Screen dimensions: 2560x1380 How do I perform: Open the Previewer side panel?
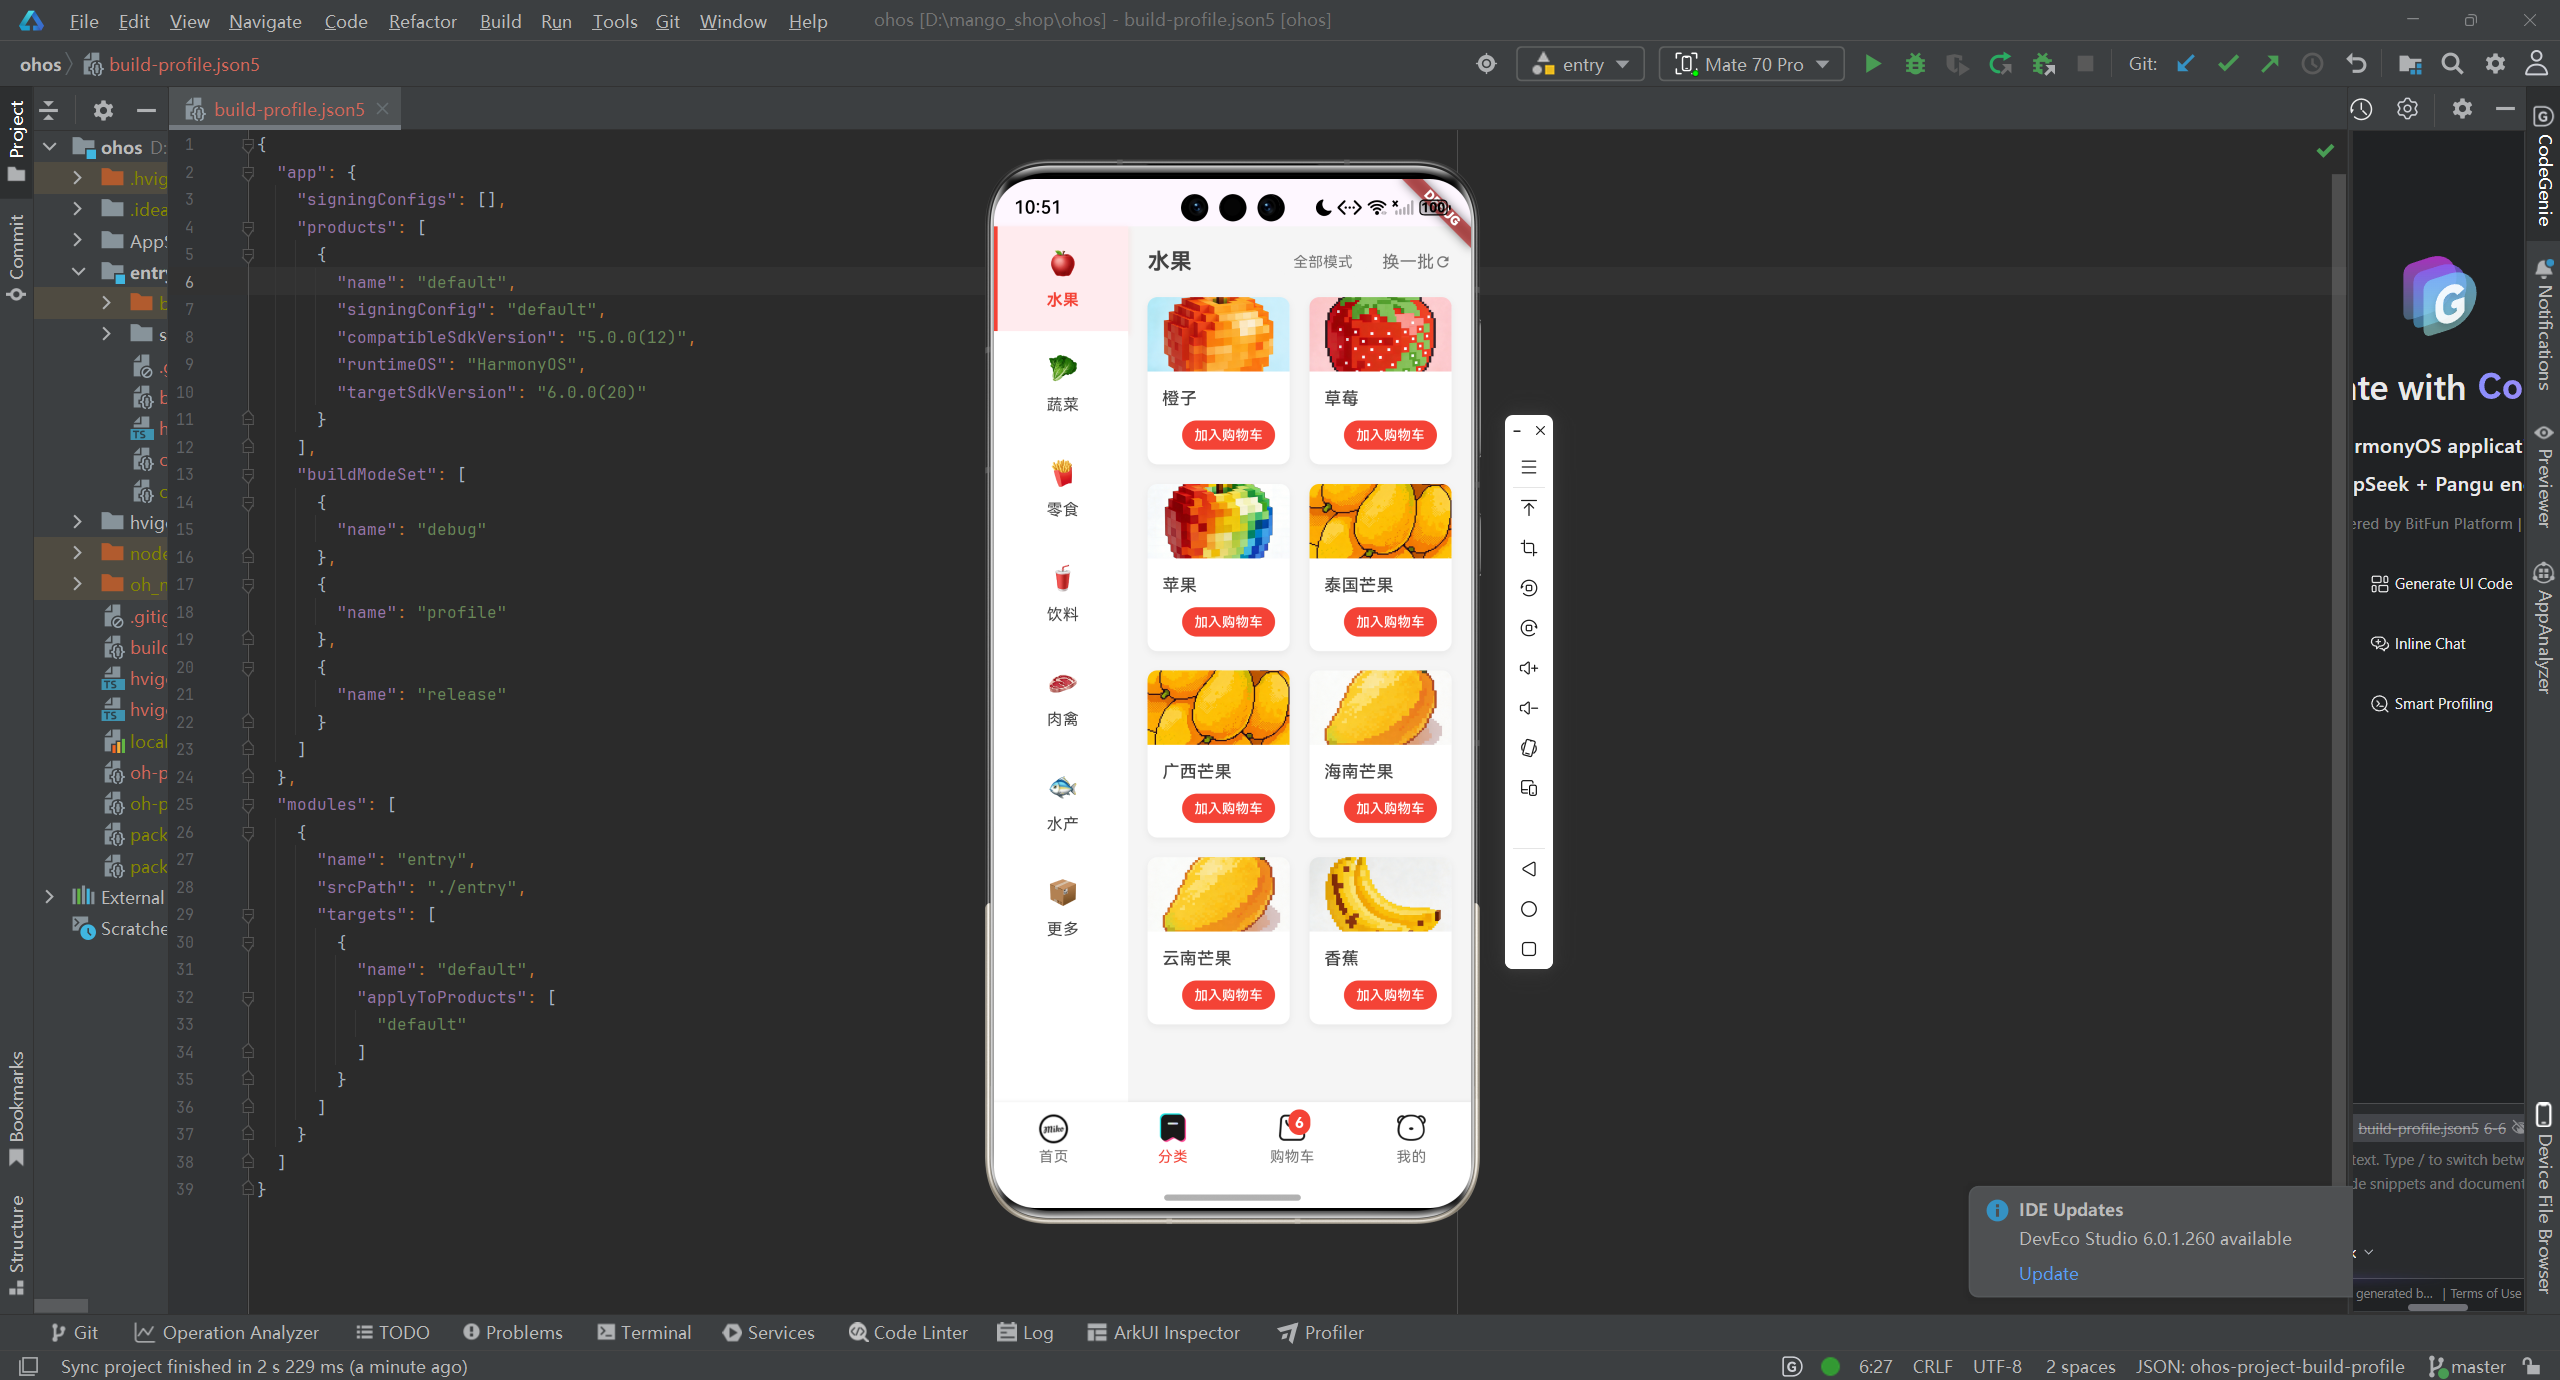click(2544, 478)
